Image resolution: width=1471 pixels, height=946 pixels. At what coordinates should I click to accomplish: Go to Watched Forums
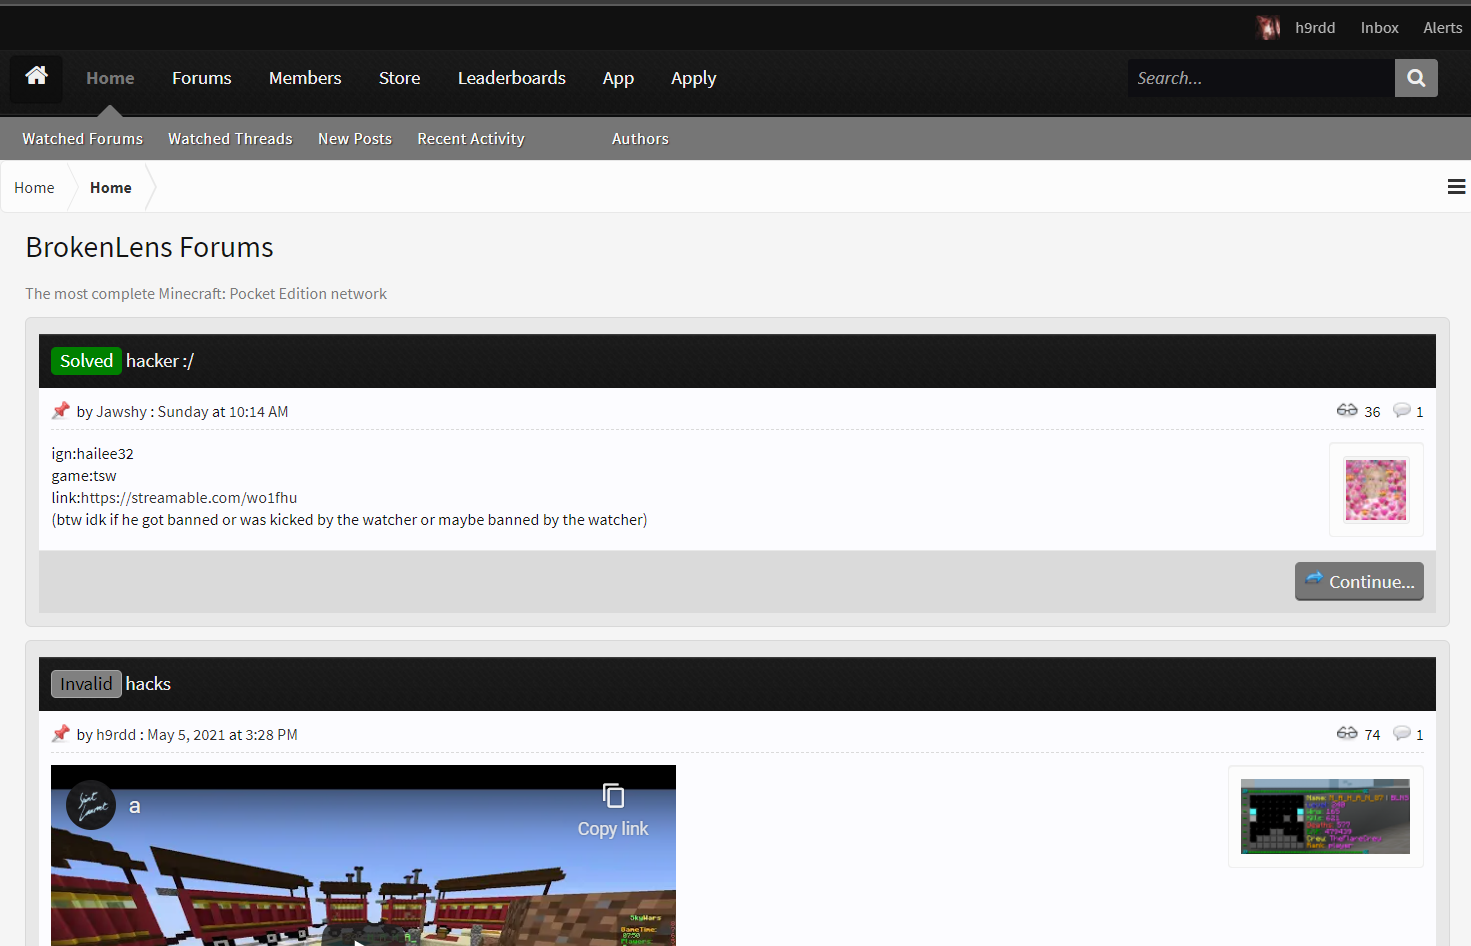83,139
